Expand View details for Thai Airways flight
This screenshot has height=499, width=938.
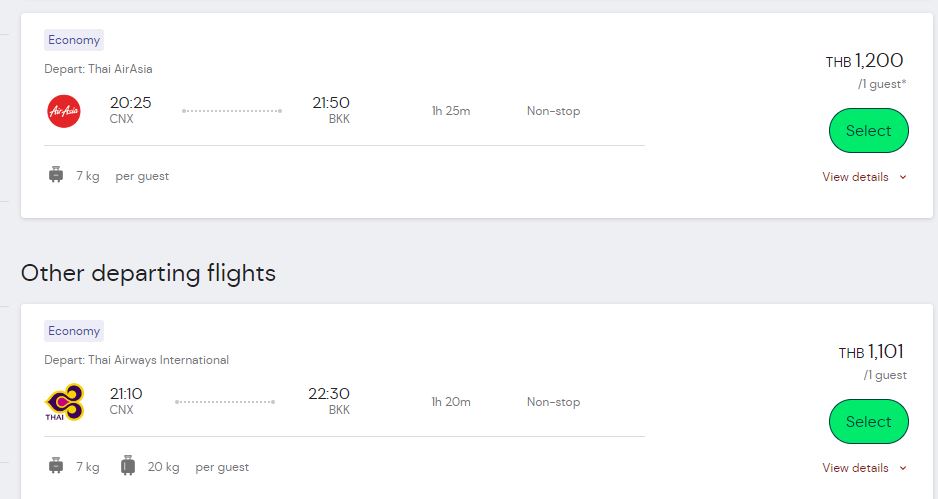pyautogui.click(x=855, y=467)
